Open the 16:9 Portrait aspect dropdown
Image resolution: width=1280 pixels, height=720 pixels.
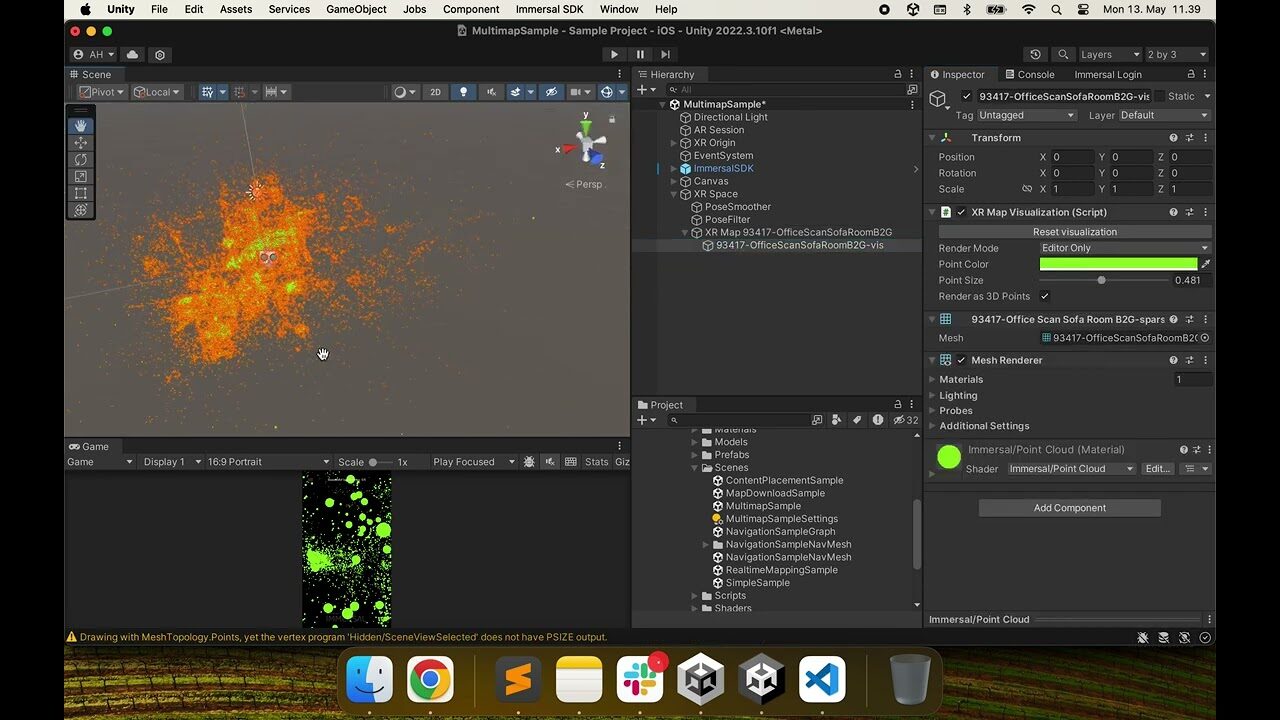pos(268,462)
